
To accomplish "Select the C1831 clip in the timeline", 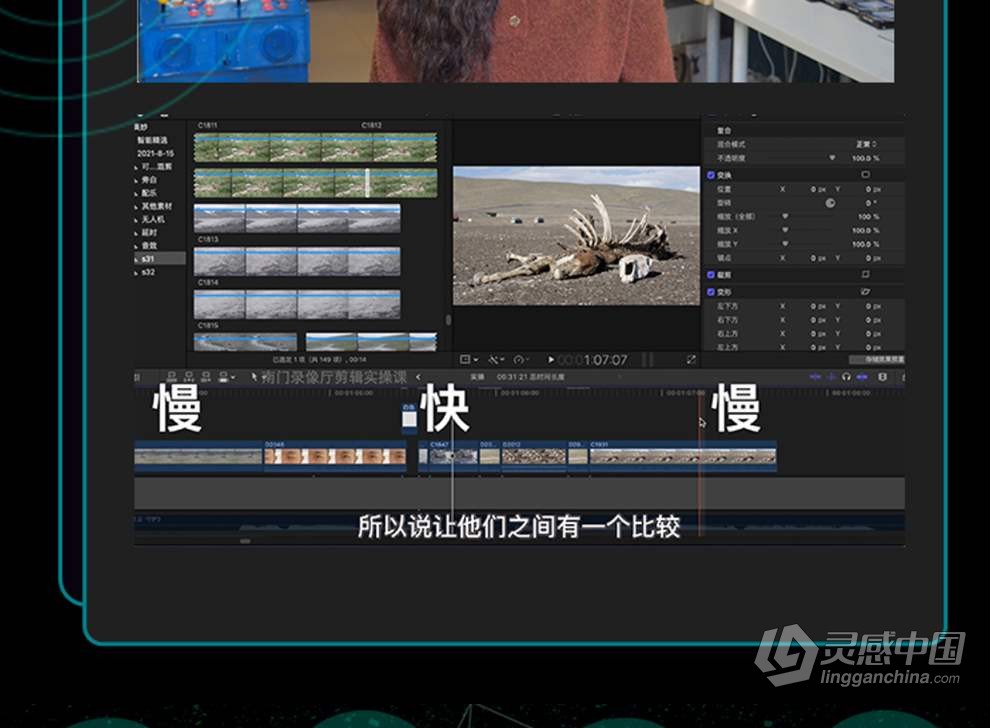I will [683, 456].
